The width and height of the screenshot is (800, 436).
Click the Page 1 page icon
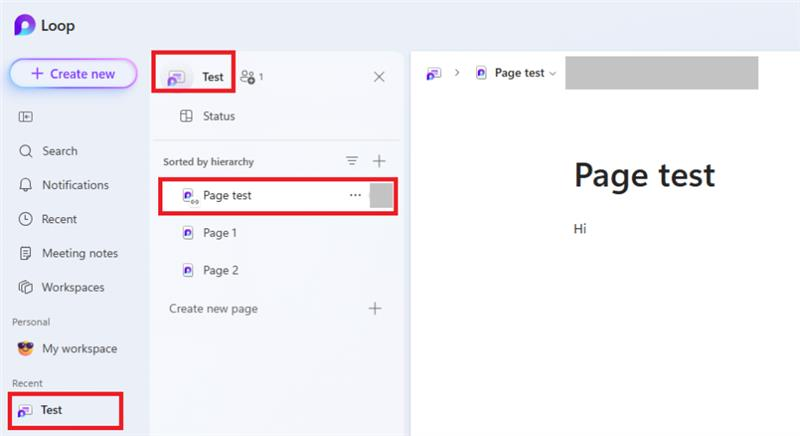pos(188,233)
